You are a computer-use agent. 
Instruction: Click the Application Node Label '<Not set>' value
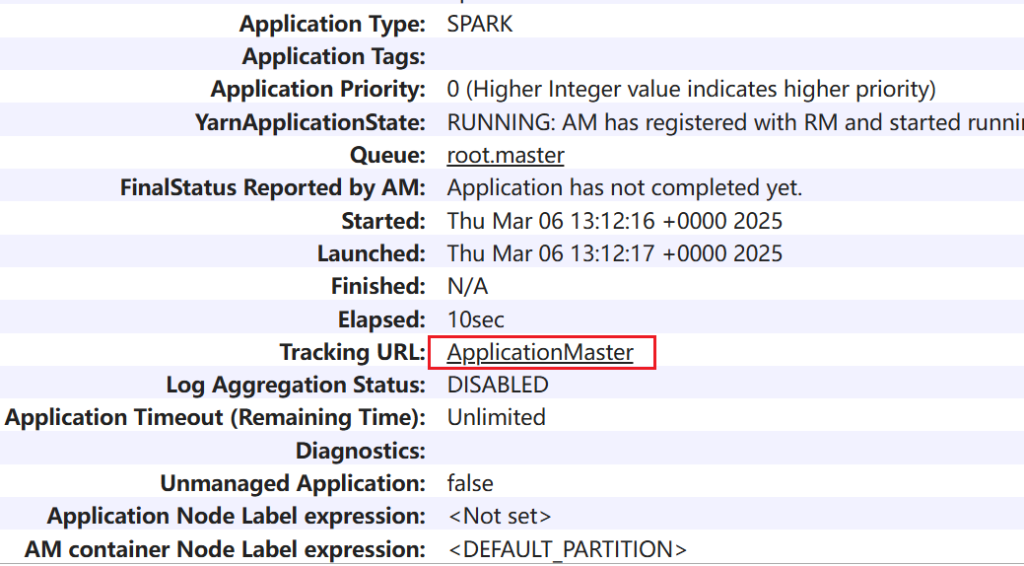(499, 517)
